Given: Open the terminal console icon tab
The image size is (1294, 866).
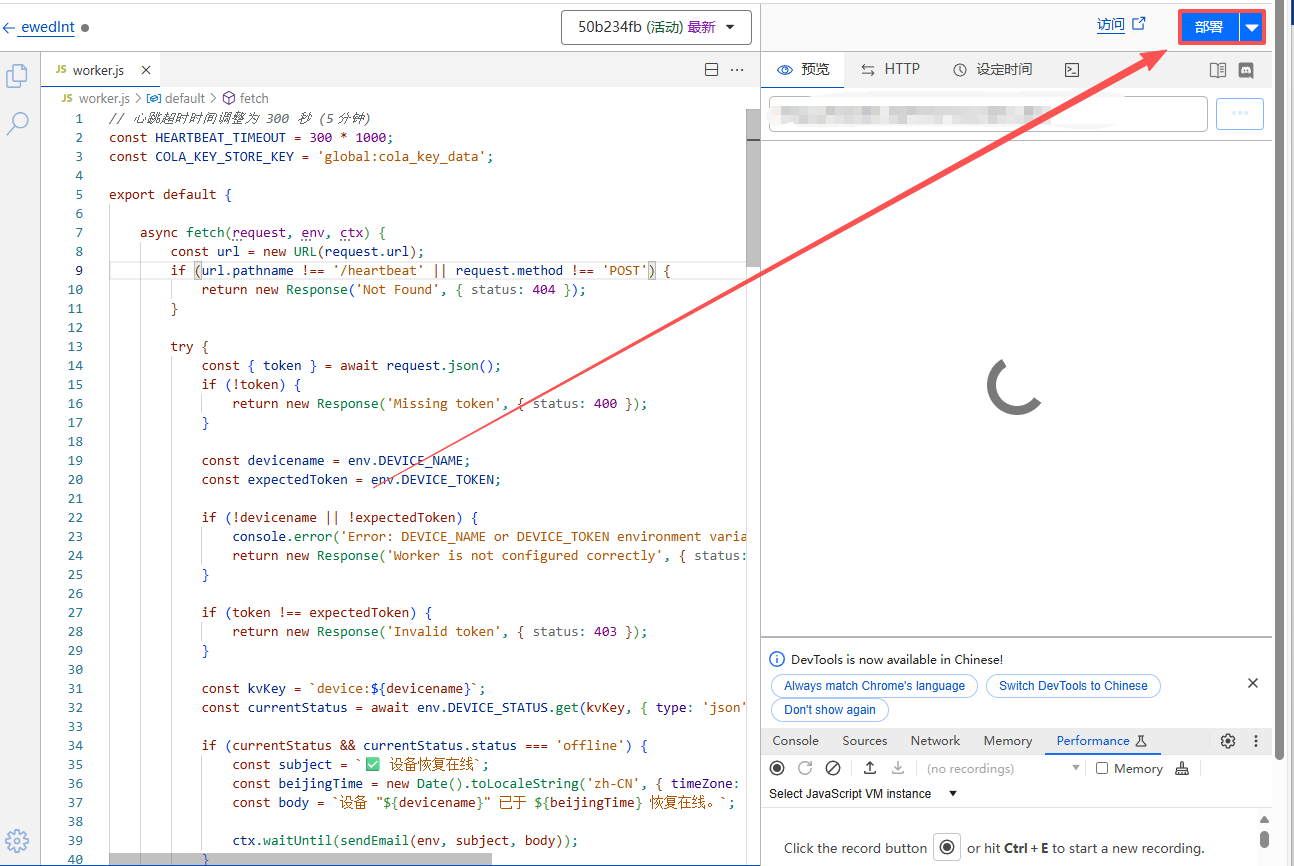Looking at the screenshot, I should point(1072,70).
